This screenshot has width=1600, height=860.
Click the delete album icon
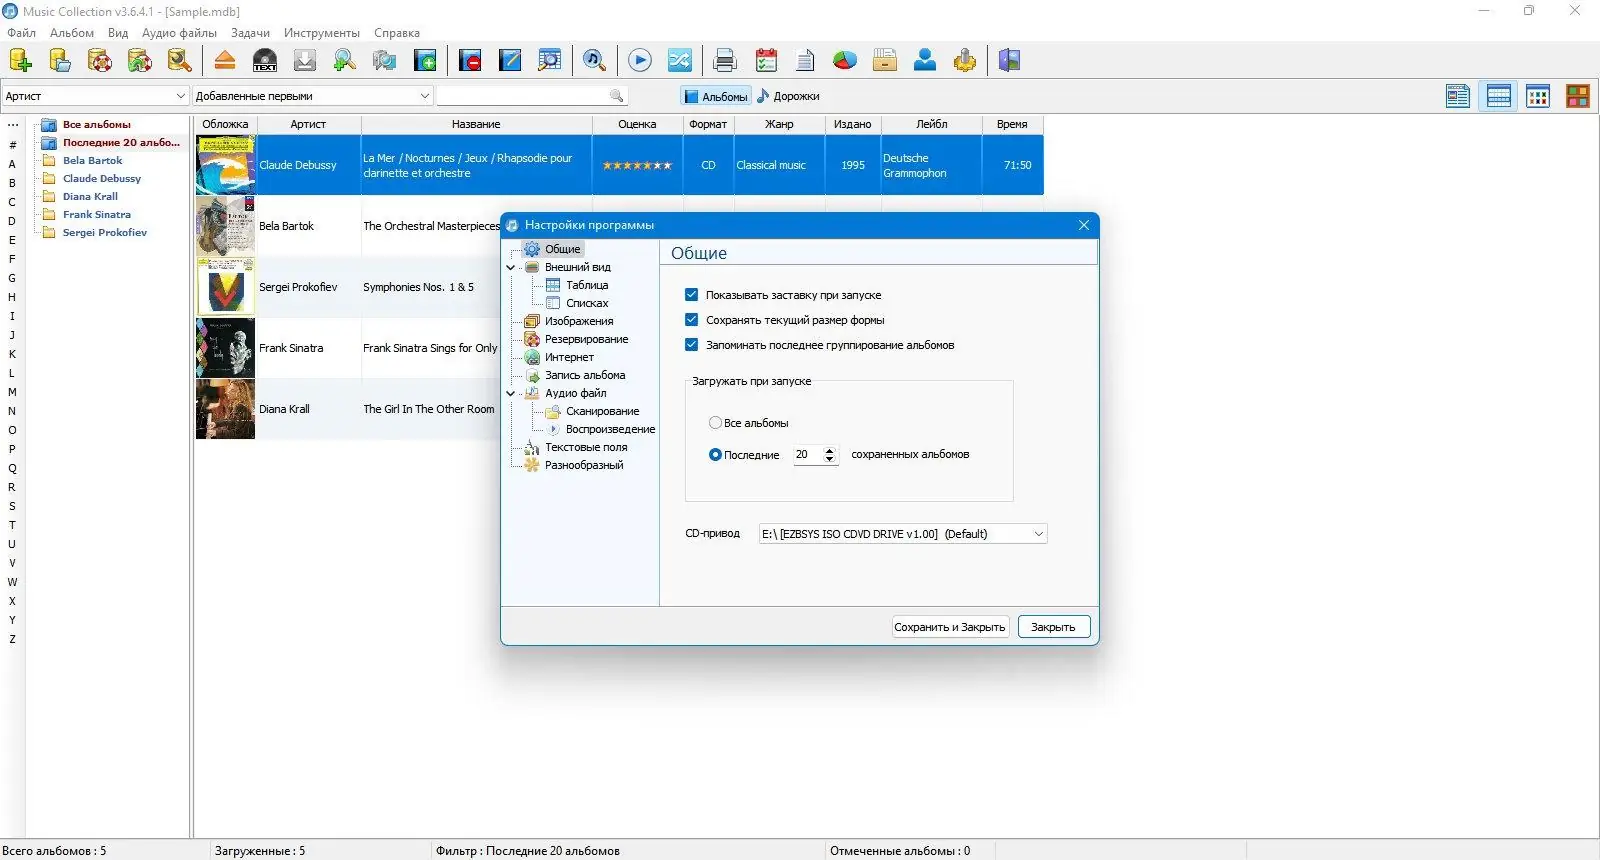tap(470, 60)
